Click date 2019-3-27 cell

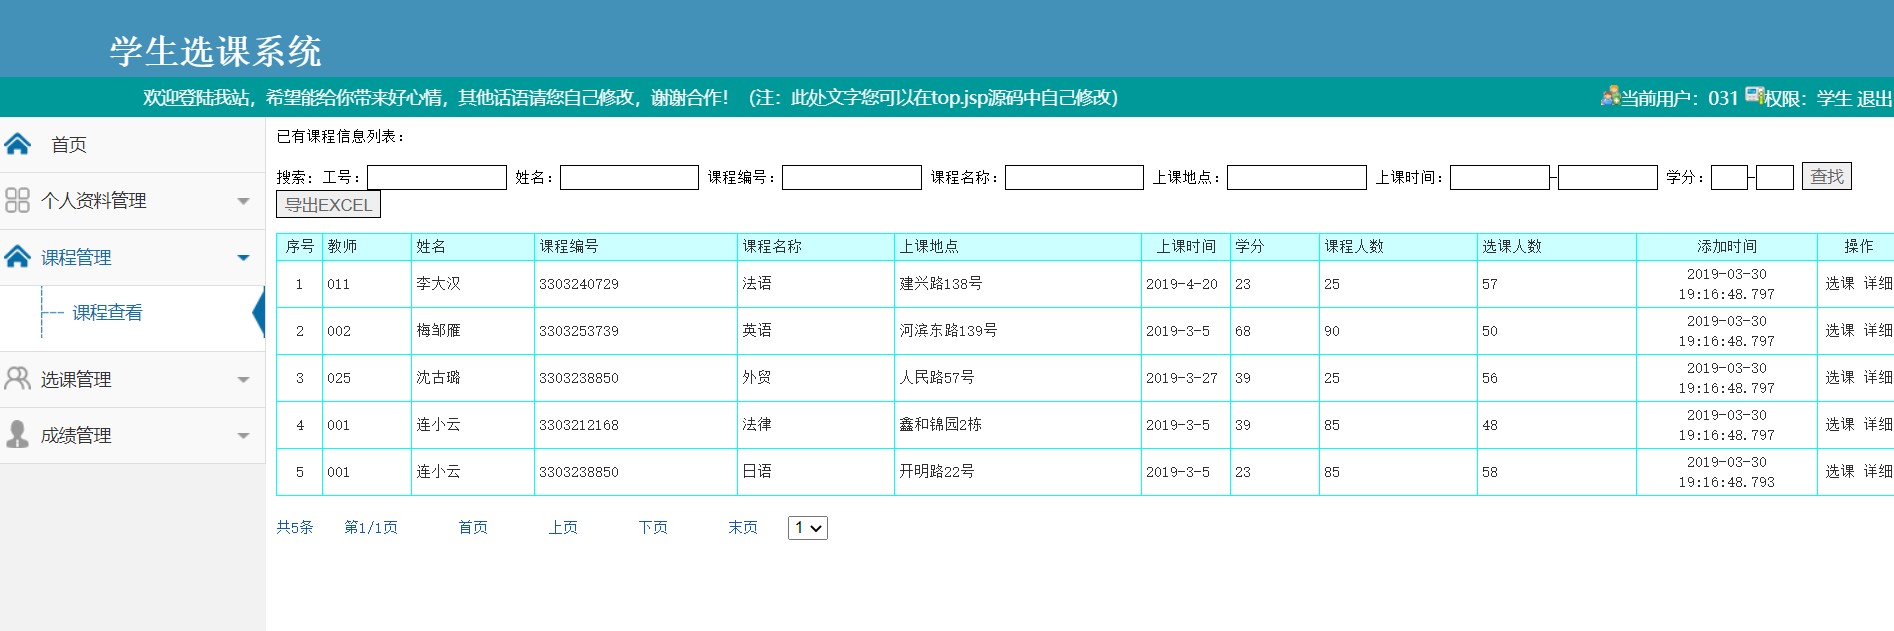[x=1182, y=378]
